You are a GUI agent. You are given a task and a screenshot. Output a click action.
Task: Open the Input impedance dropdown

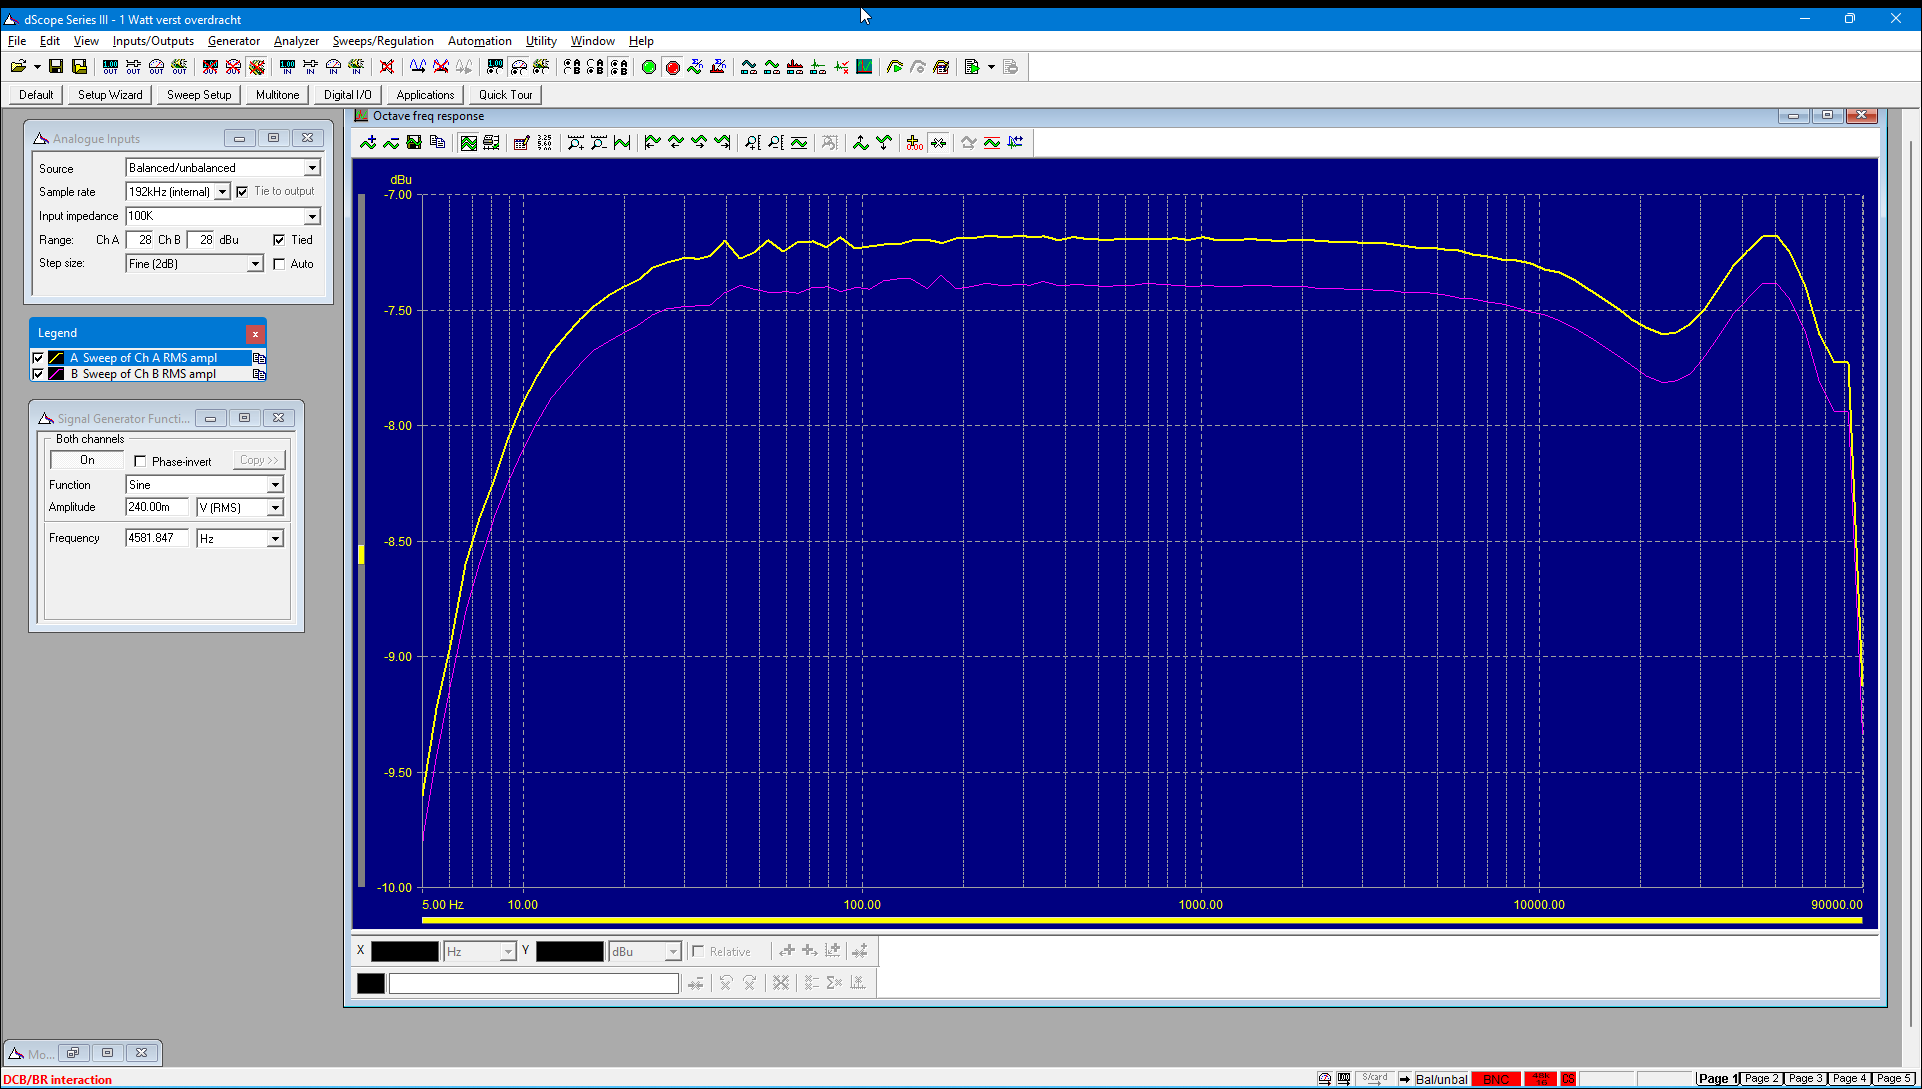[x=312, y=216]
